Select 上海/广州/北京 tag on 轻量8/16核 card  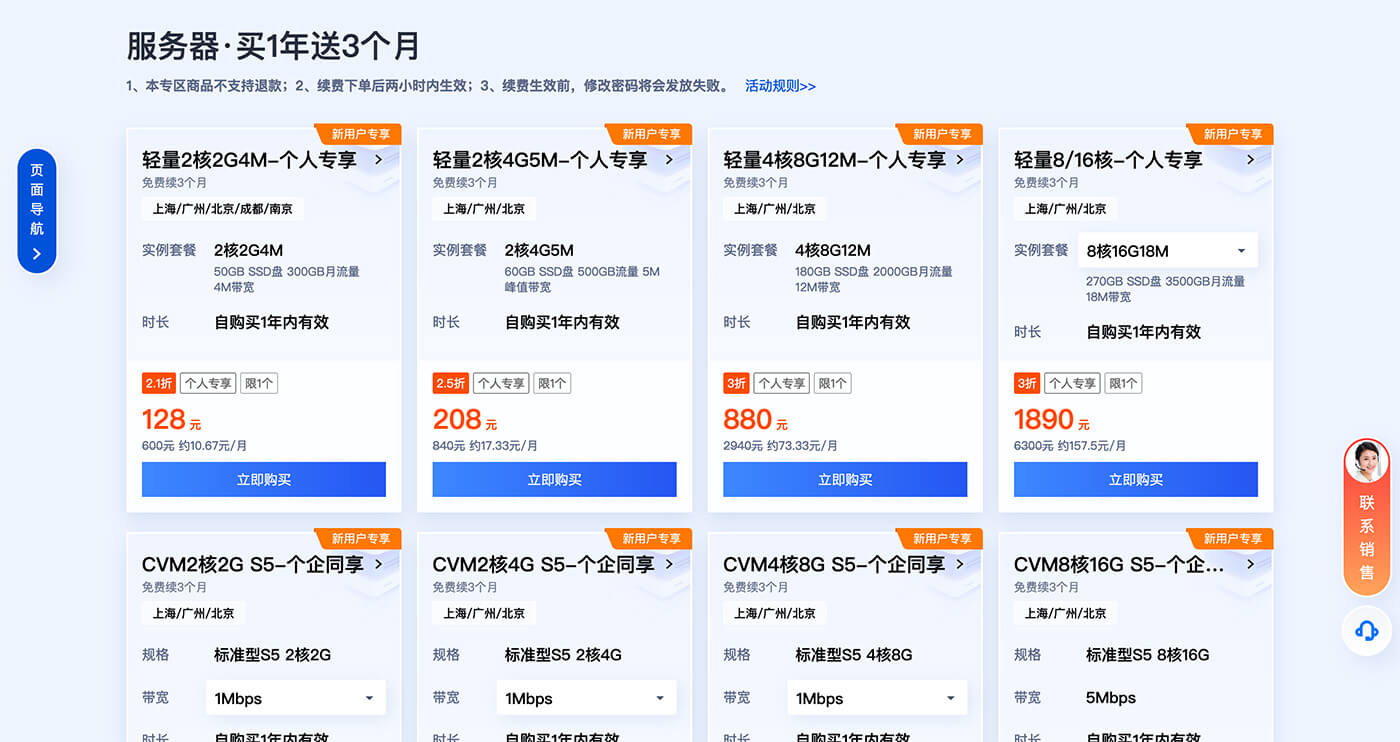1066,209
